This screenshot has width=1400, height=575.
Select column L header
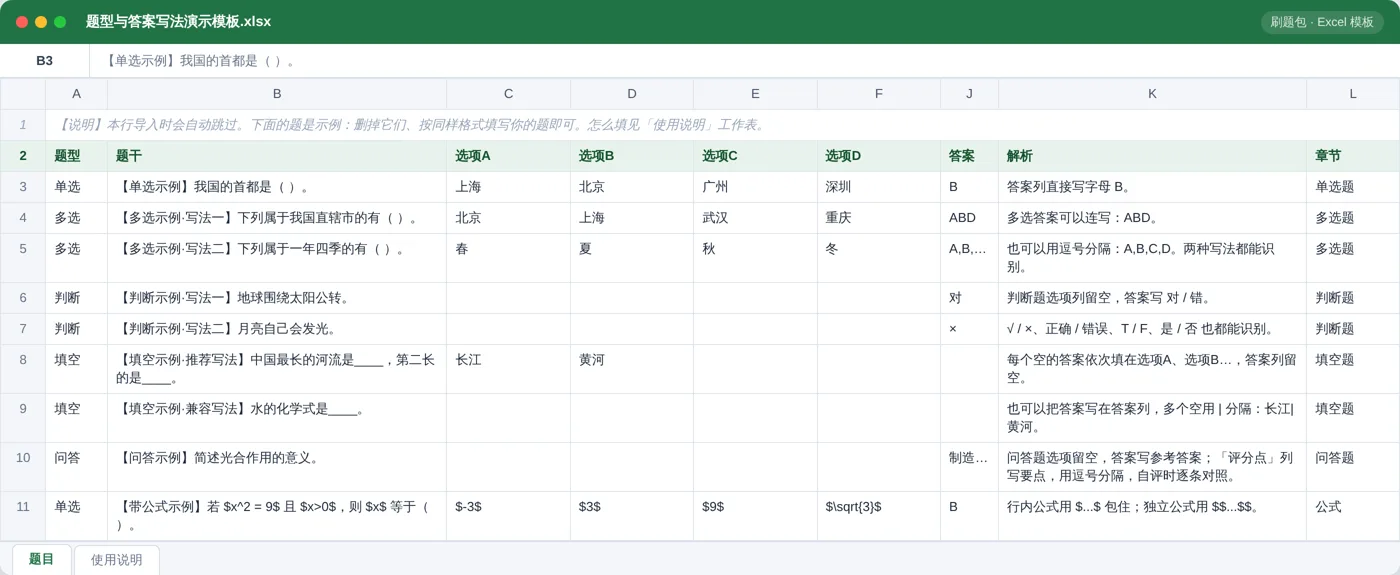pos(1353,94)
